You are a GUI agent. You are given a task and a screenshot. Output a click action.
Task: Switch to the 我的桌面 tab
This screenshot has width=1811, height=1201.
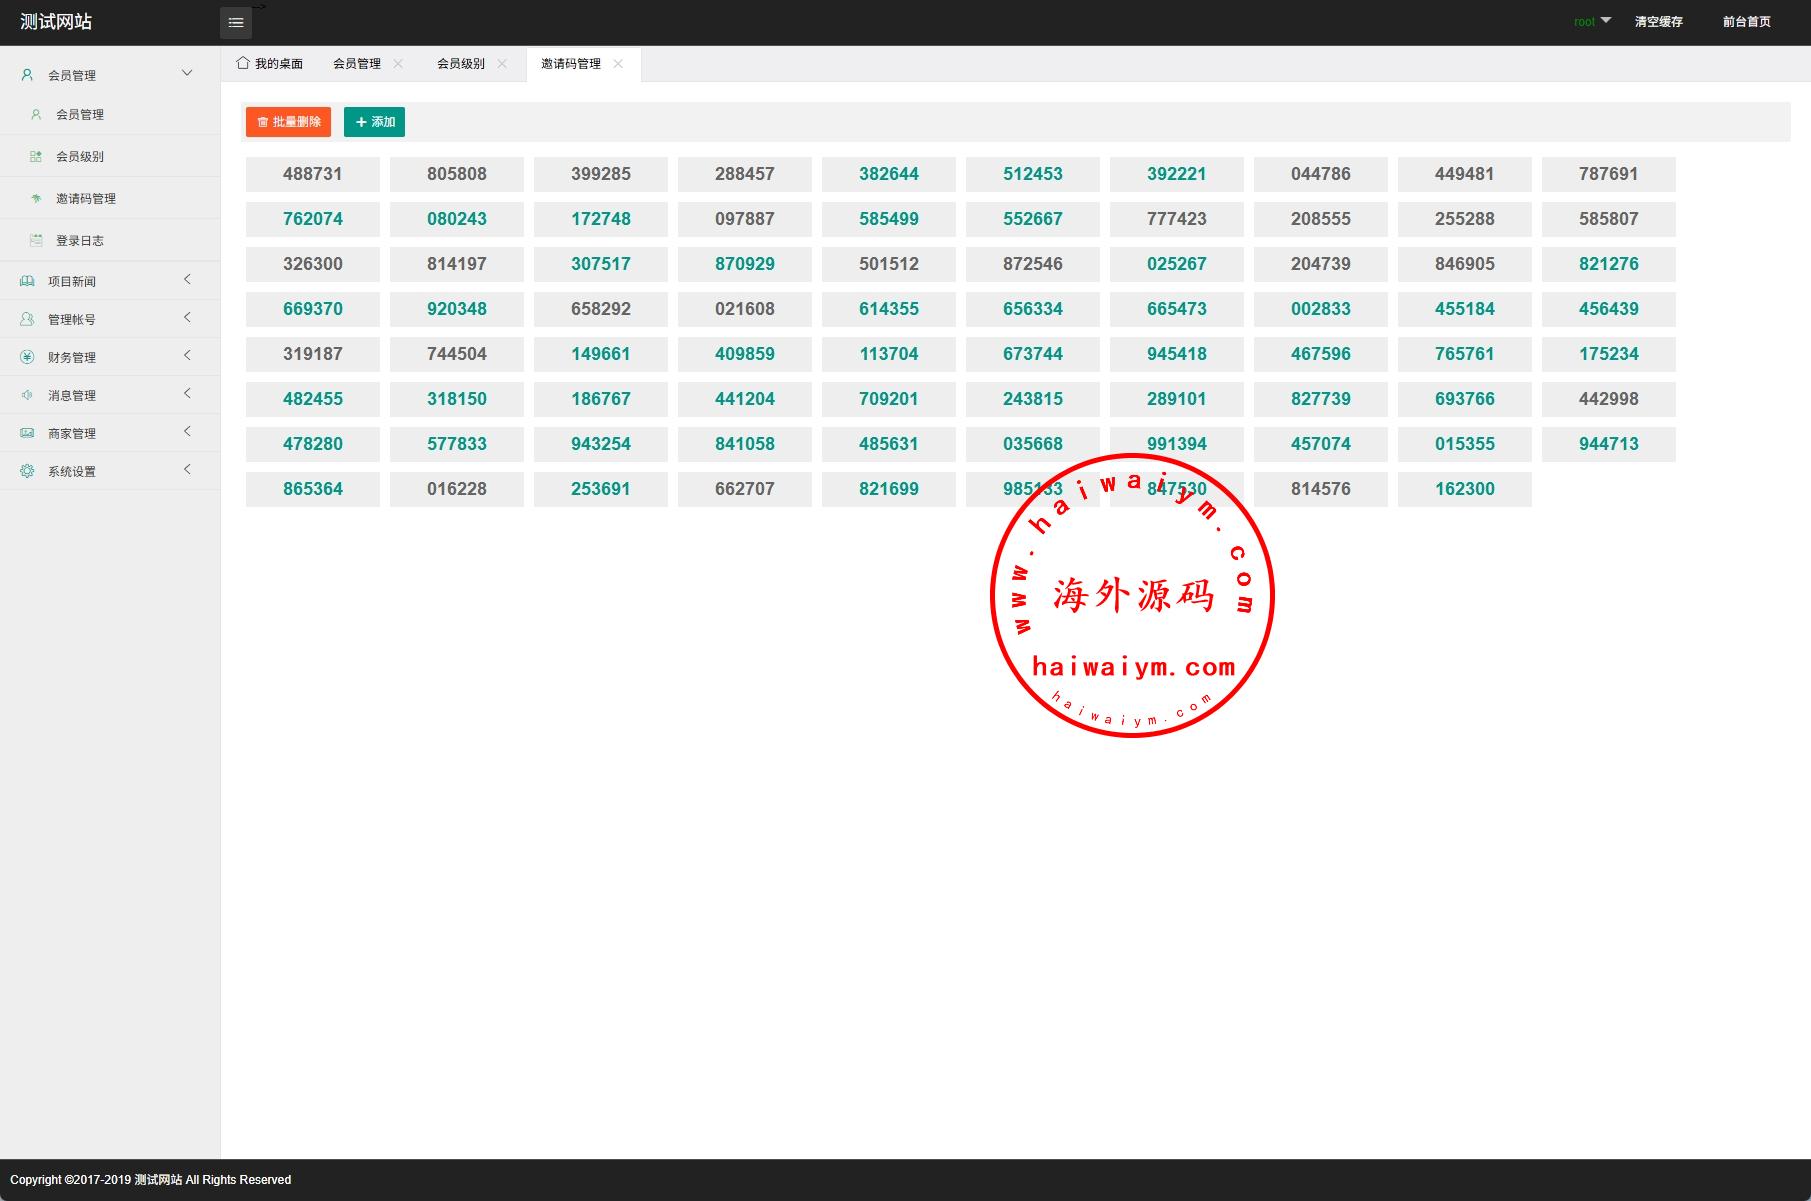(270, 64)
